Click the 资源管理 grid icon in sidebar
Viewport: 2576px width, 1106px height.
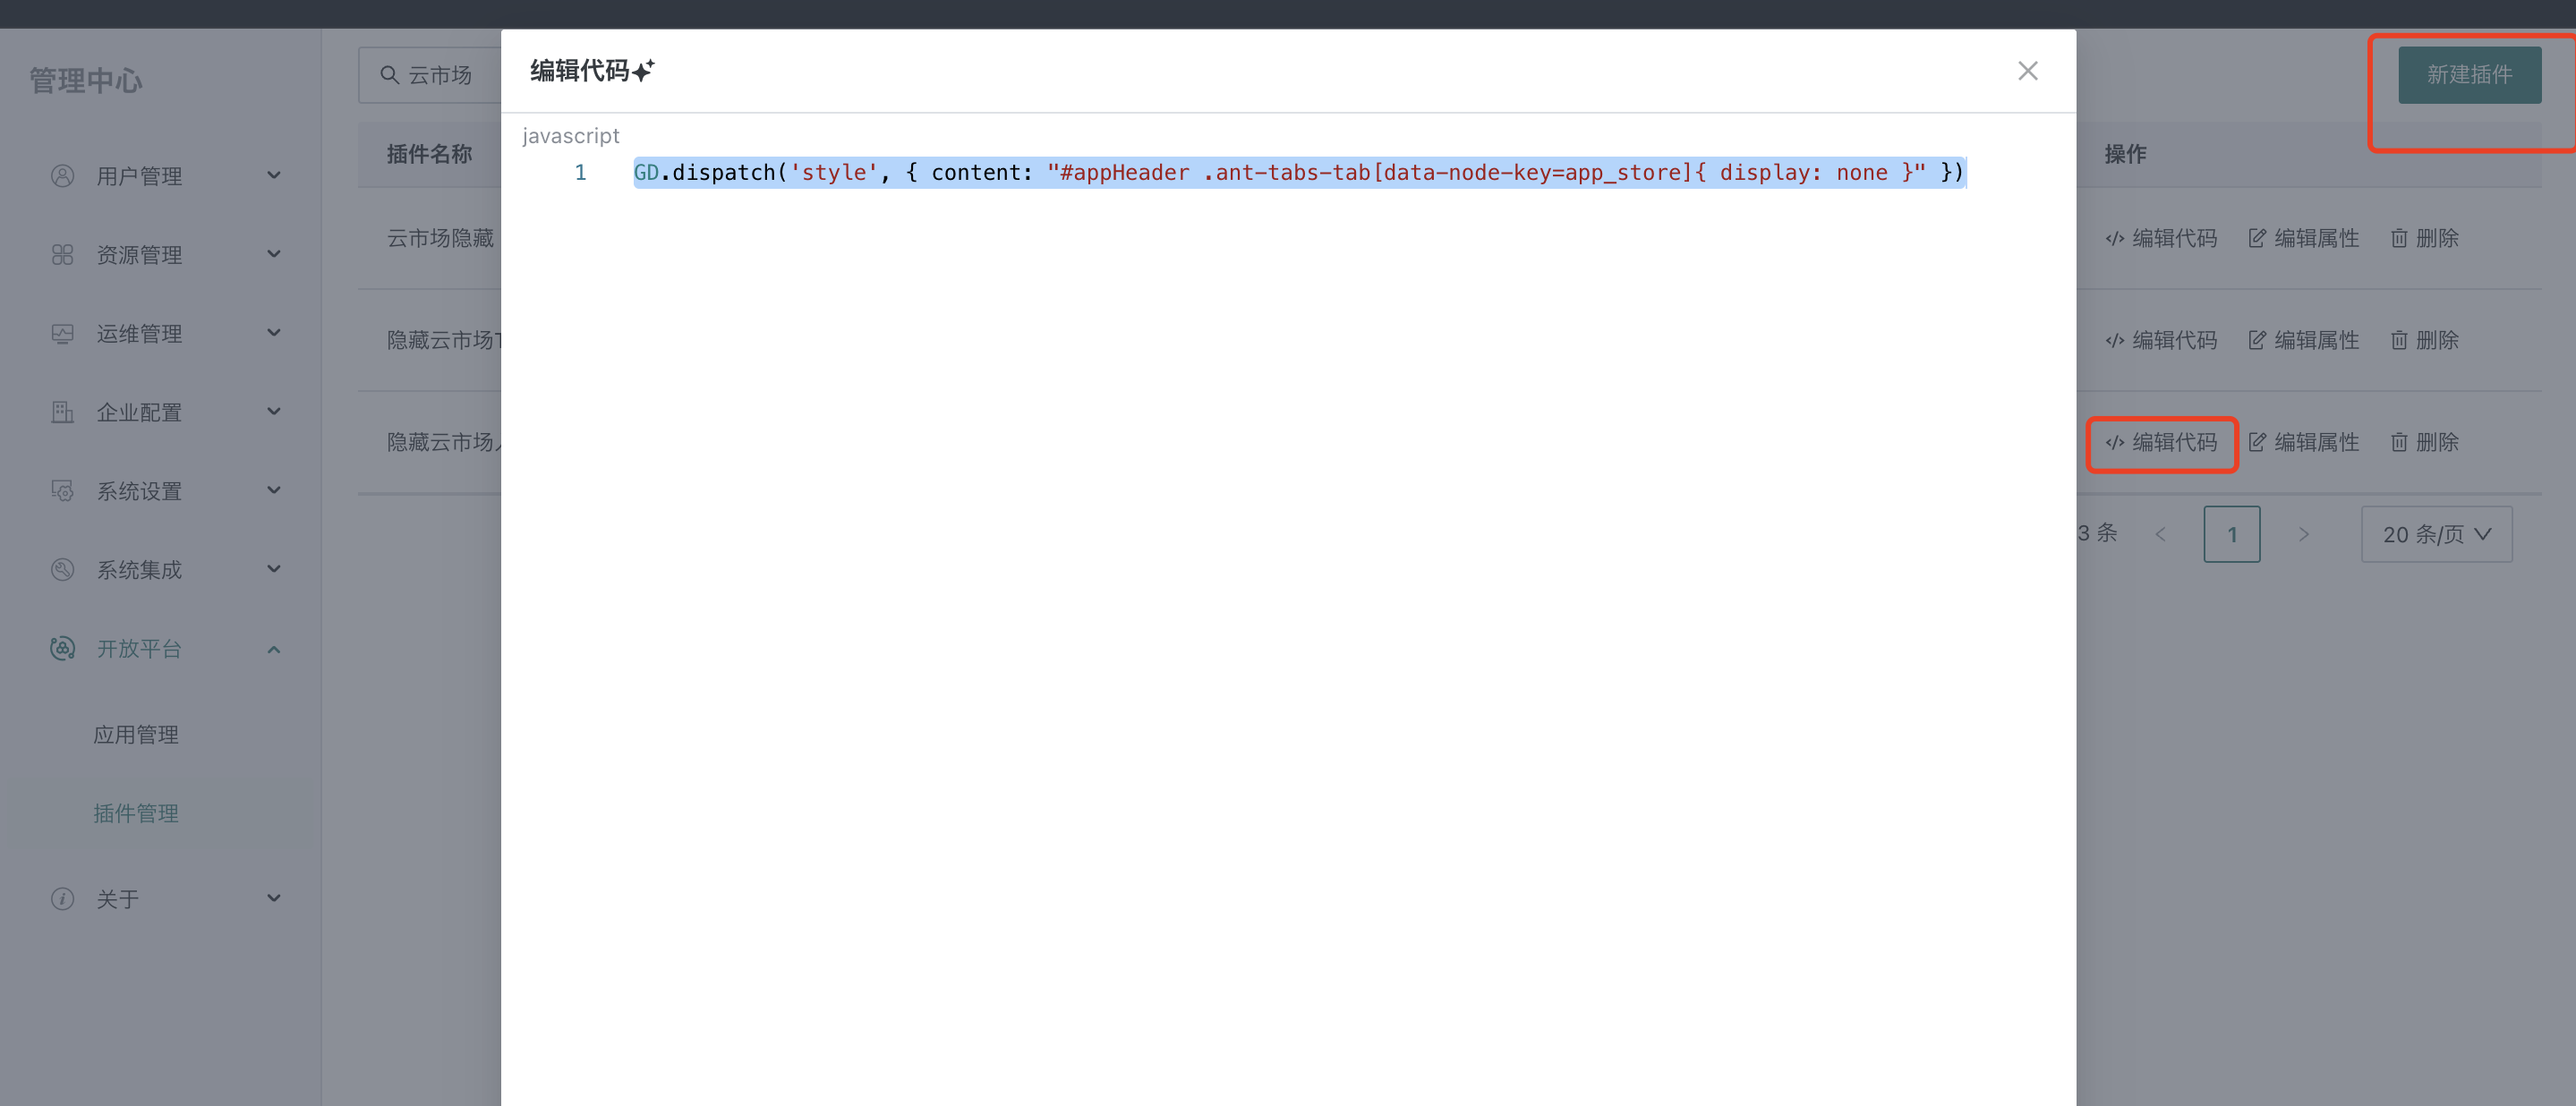coord(62,255)
